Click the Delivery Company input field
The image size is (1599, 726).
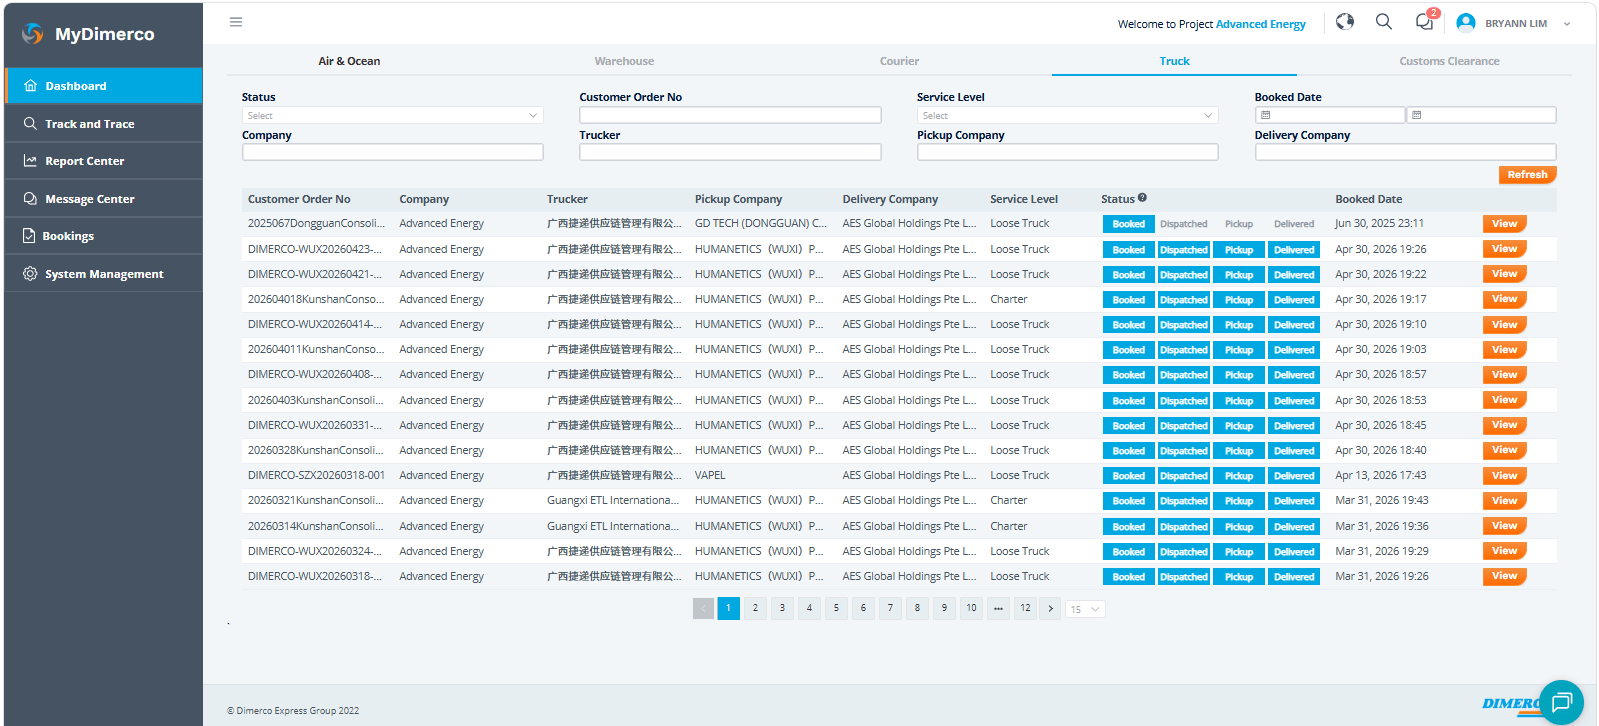tap(1405, 152)
